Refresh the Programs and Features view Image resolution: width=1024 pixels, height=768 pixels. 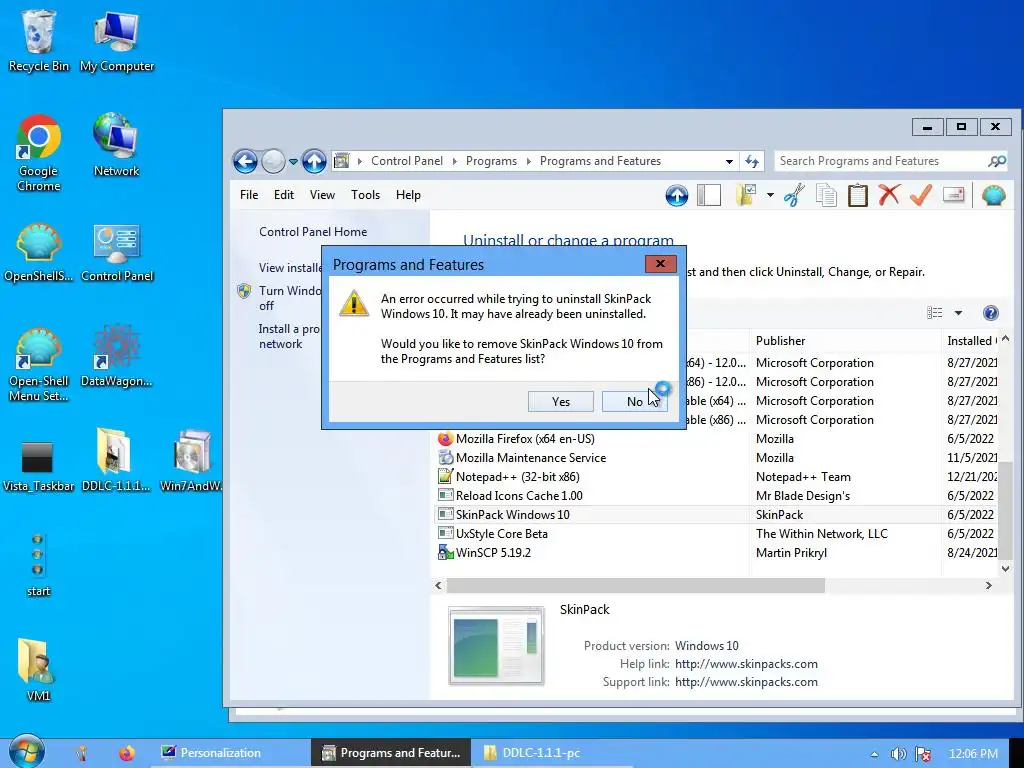752,161
